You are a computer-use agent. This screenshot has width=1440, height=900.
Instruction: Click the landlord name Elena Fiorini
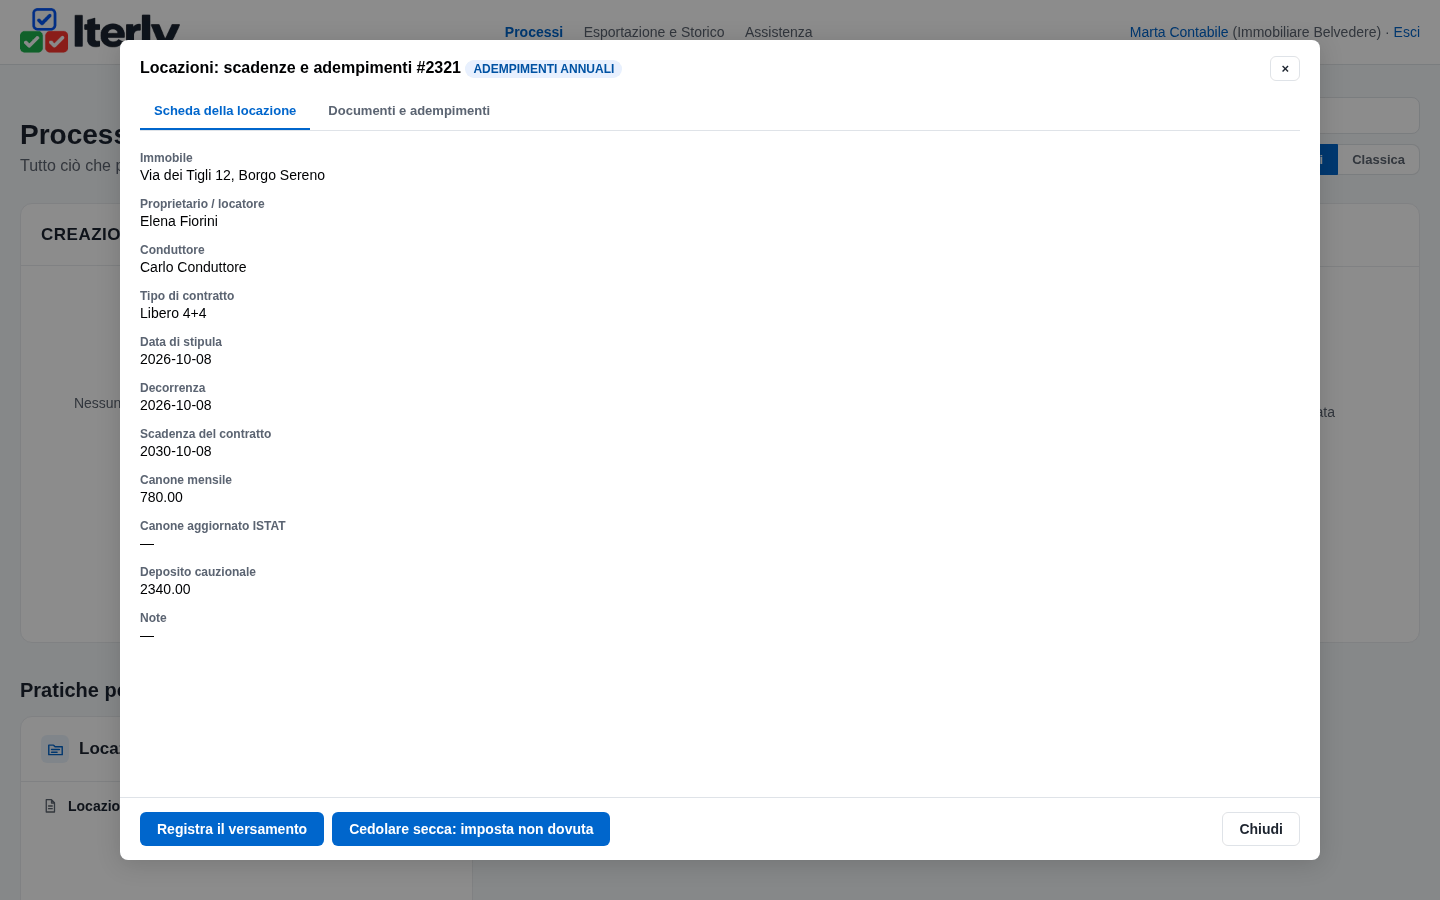pyautogui.click(x=179, y=221)
